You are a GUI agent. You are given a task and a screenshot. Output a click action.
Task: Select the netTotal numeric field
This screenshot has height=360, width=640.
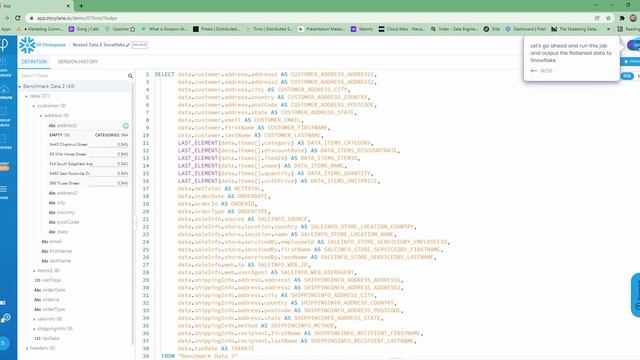coord(48,280)
